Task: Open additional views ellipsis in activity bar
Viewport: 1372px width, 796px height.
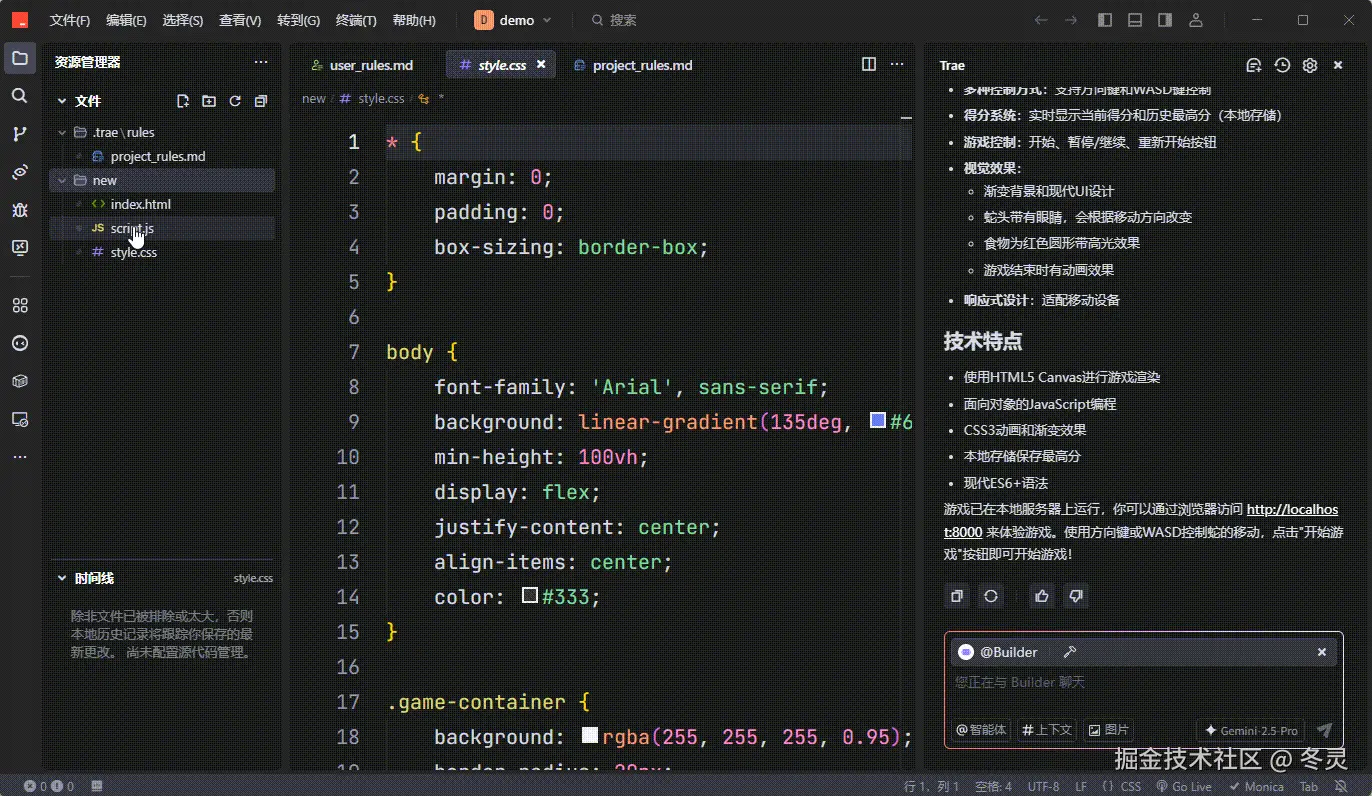Action: point(20,457)
